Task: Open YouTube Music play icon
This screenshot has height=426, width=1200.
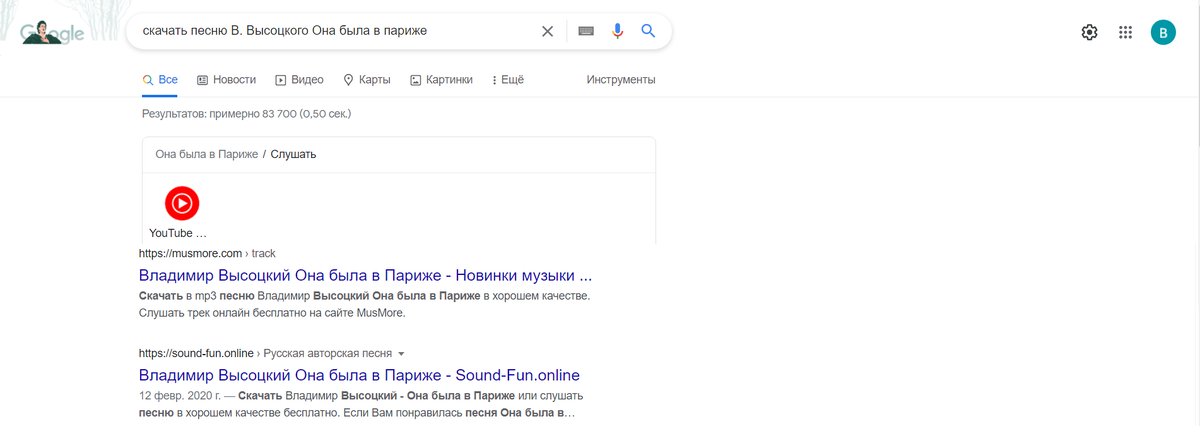Action: tap(182, 203)
